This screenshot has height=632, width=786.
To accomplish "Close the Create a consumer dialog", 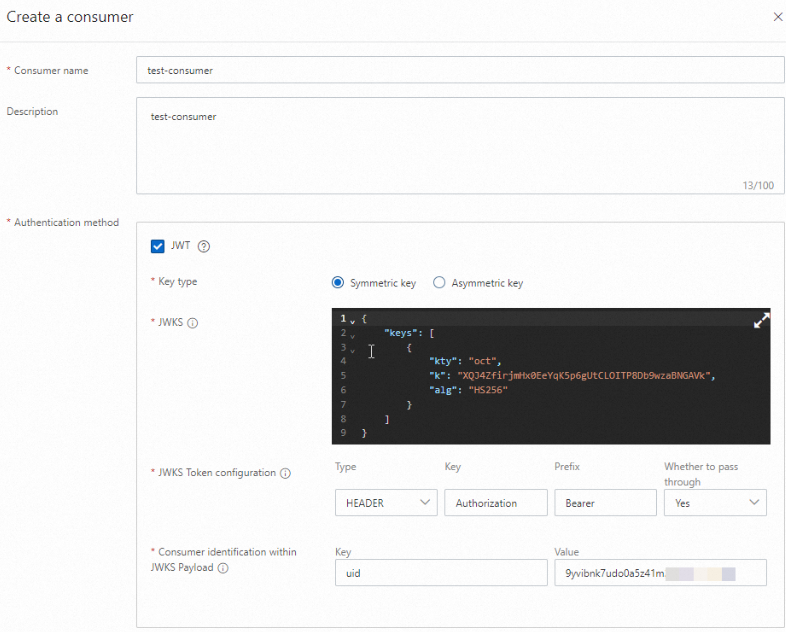I will click(x=778, y=17).
